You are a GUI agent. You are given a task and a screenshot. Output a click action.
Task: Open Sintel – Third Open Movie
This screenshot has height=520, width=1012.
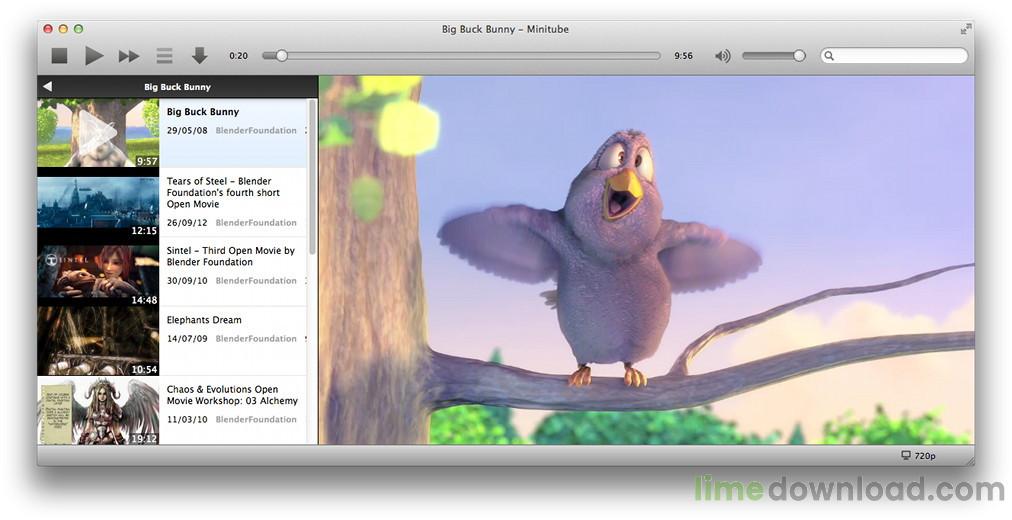click(x=230, y=256)
